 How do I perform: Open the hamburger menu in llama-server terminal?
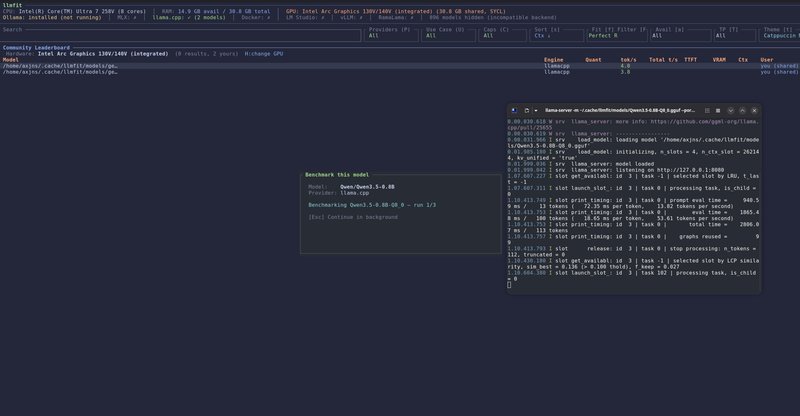click(x=718, y=110)
